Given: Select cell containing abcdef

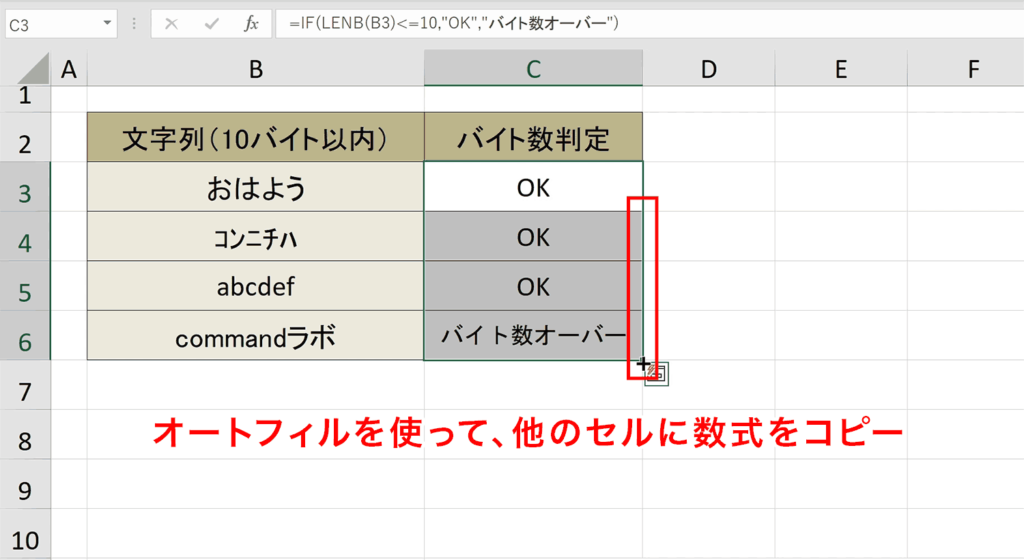Looking at the screenshot, I should (255, 286).
